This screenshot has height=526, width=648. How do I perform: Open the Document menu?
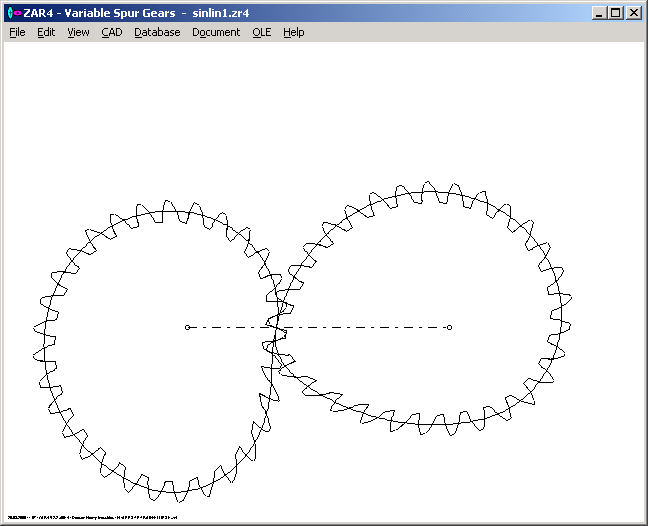(216, 32)
